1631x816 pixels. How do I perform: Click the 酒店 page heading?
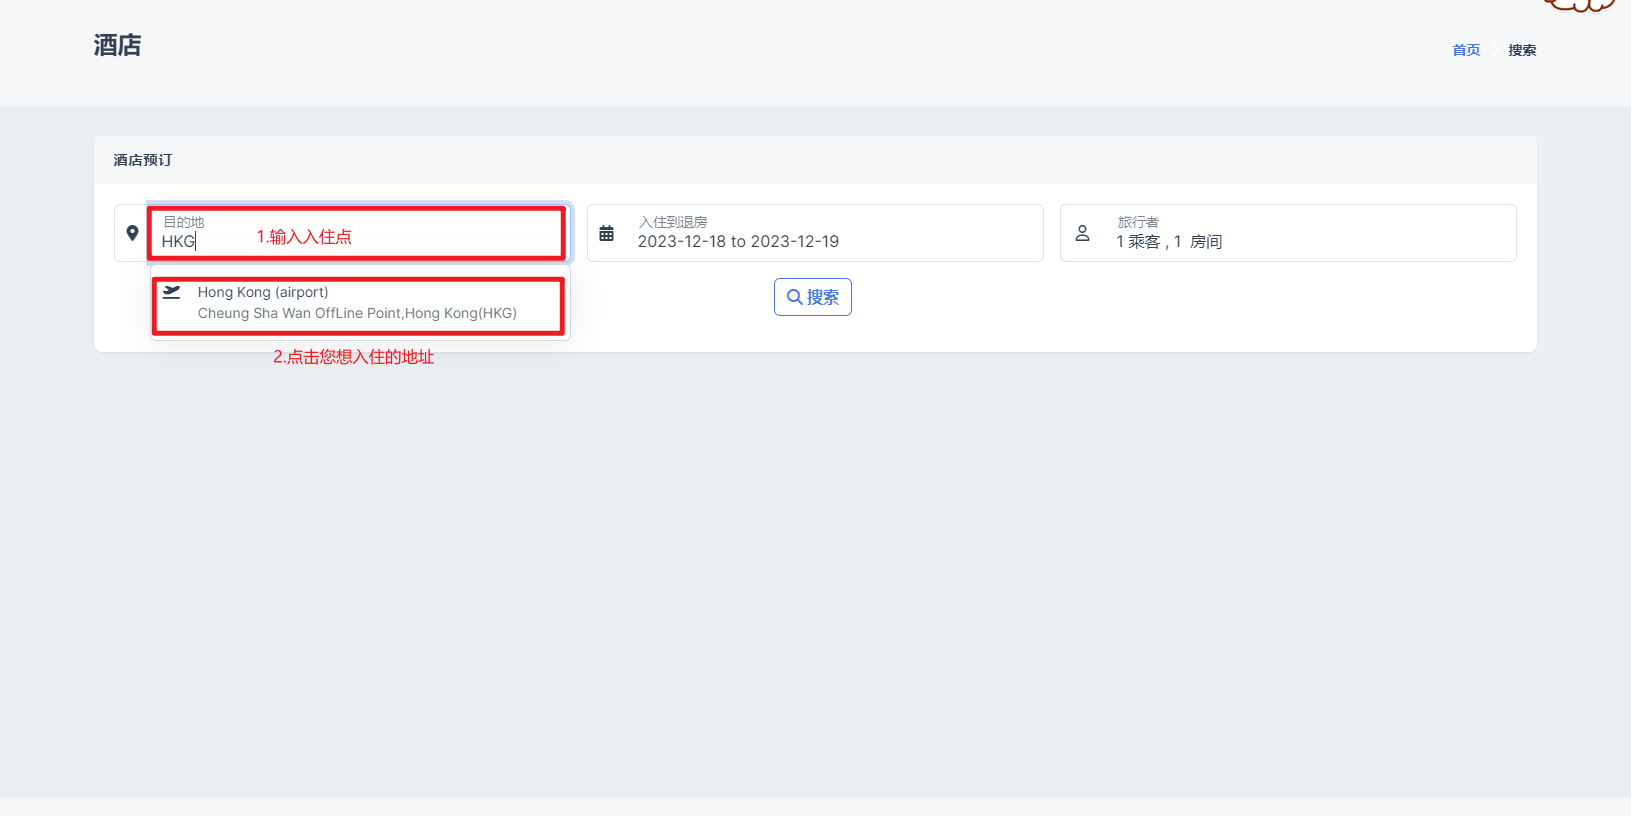[x=118, y=45]
